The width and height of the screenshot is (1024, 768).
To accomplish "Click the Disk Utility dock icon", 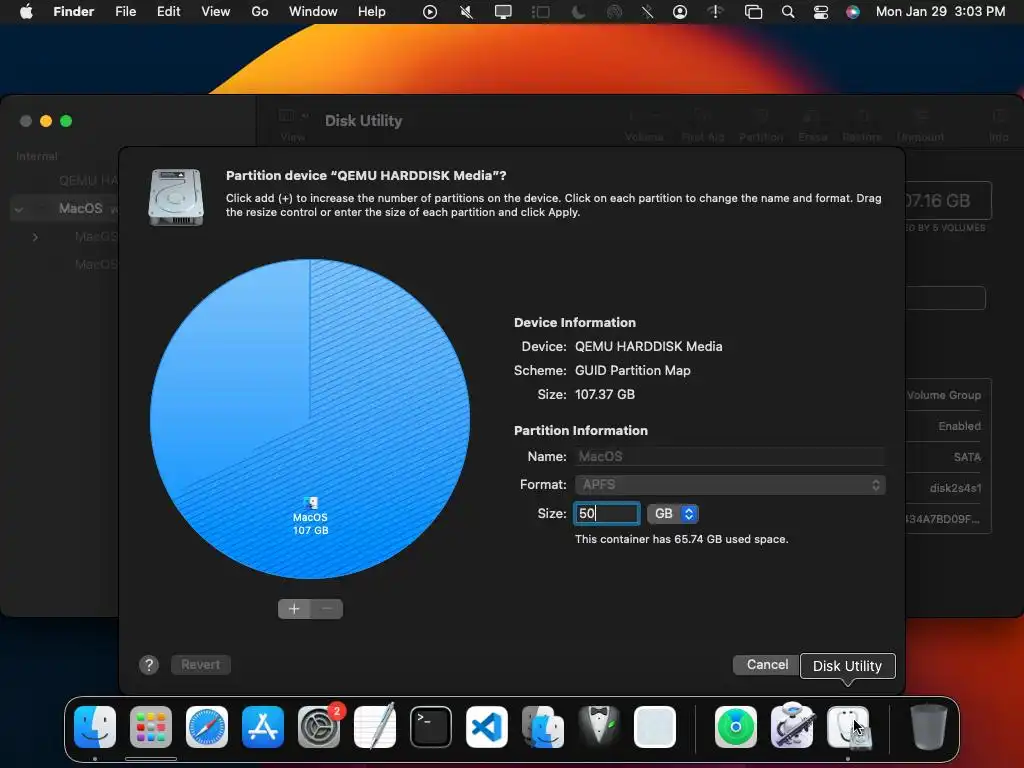I will pyautogui.click(x=848, y=727).
